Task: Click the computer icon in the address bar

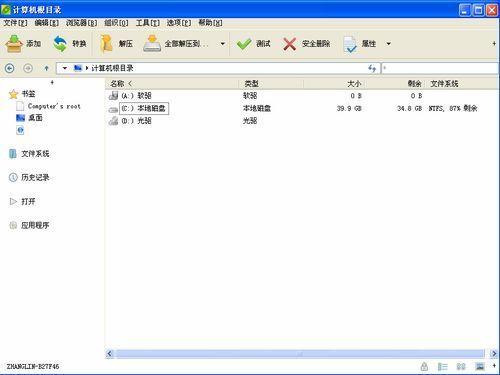Action: pos(78,68)
